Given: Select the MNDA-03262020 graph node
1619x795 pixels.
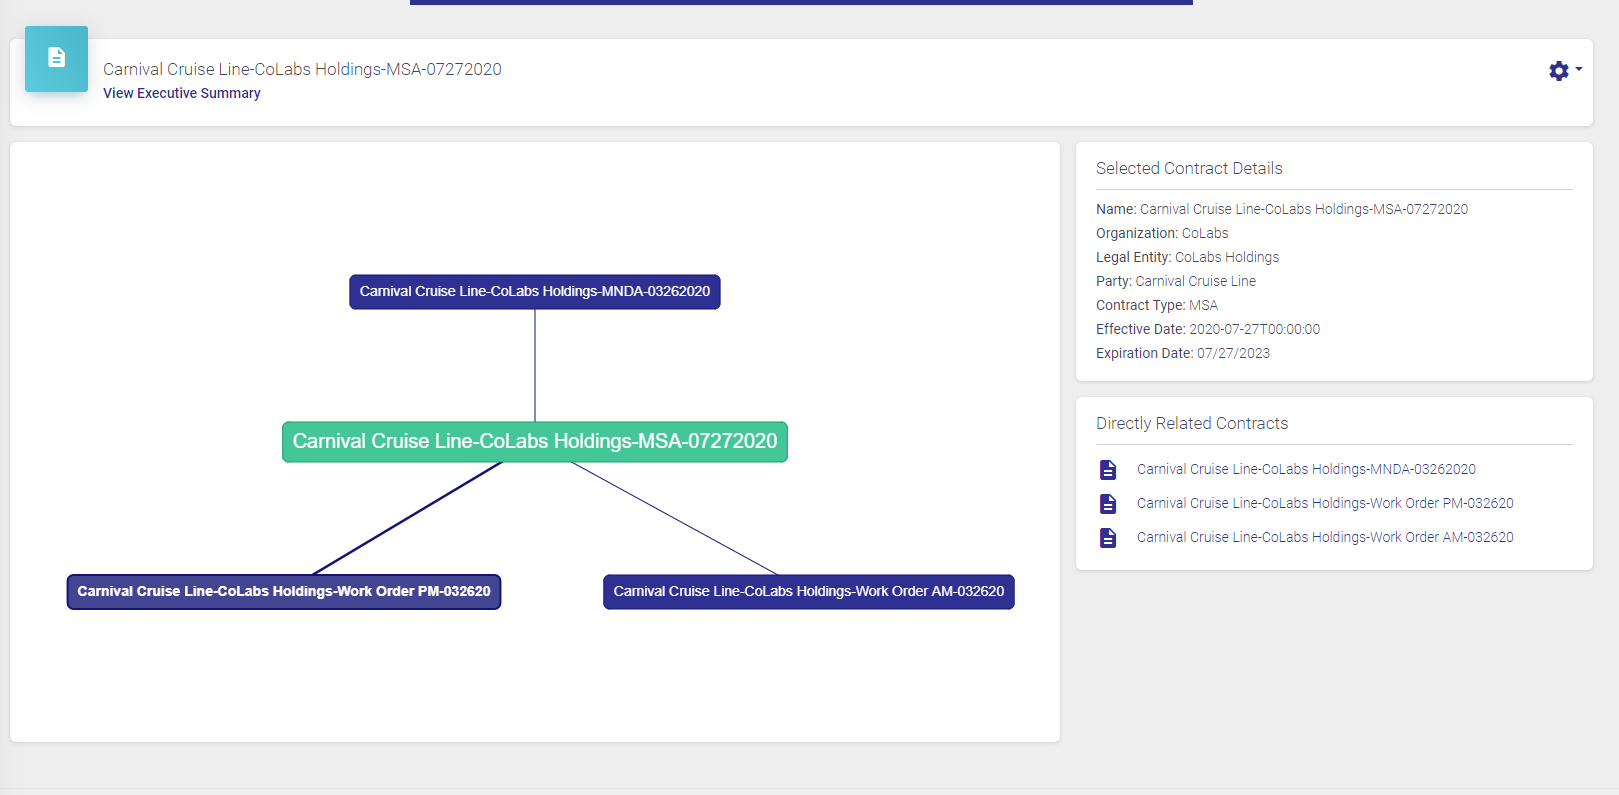Looking at the screenshot, I should point(535,292).
